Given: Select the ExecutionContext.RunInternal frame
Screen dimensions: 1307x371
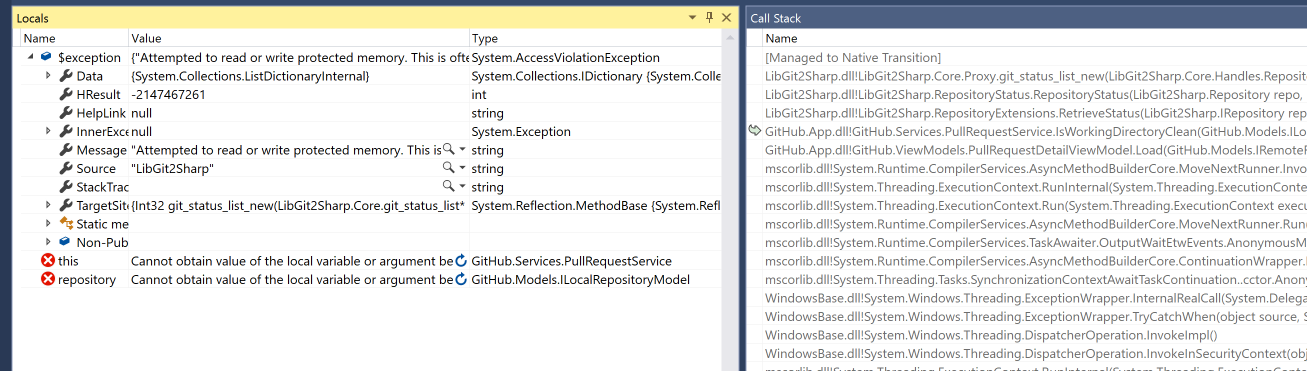Looking at the screenshot, I should (x=1035, y=187).
